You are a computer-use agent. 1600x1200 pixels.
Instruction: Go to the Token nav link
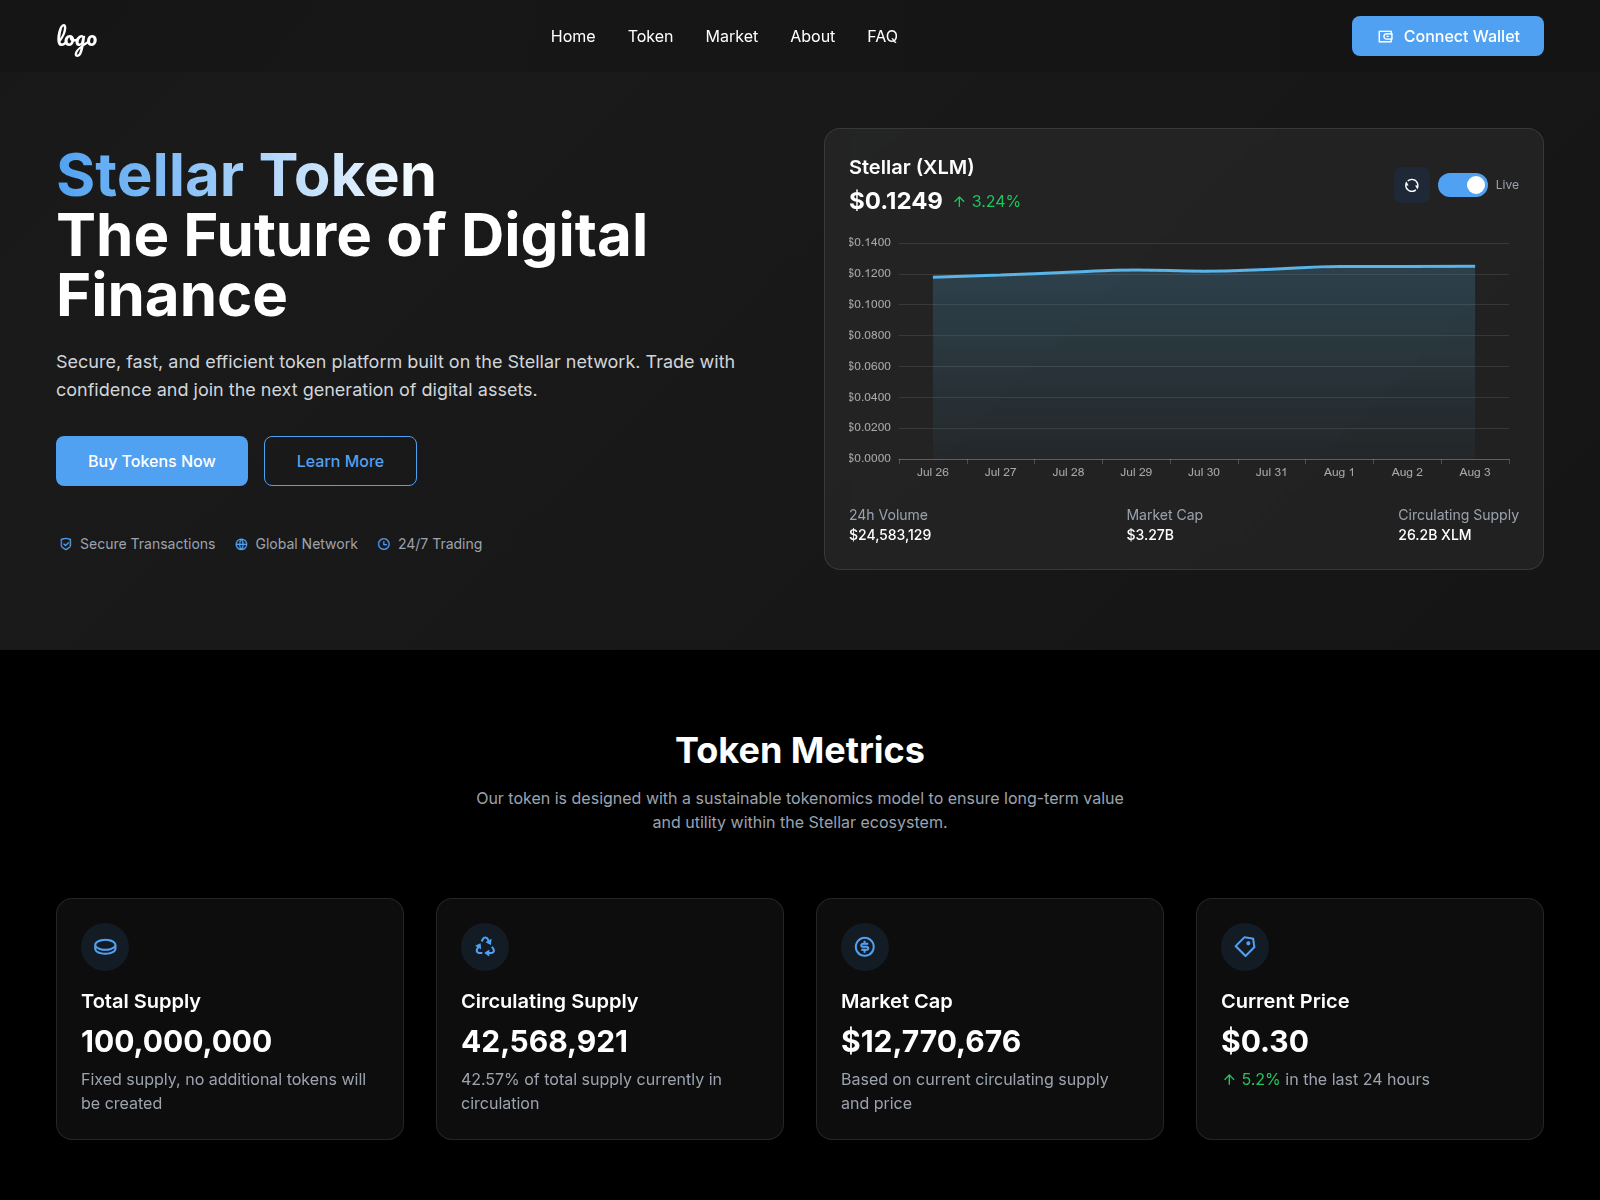tap(650, 36)
